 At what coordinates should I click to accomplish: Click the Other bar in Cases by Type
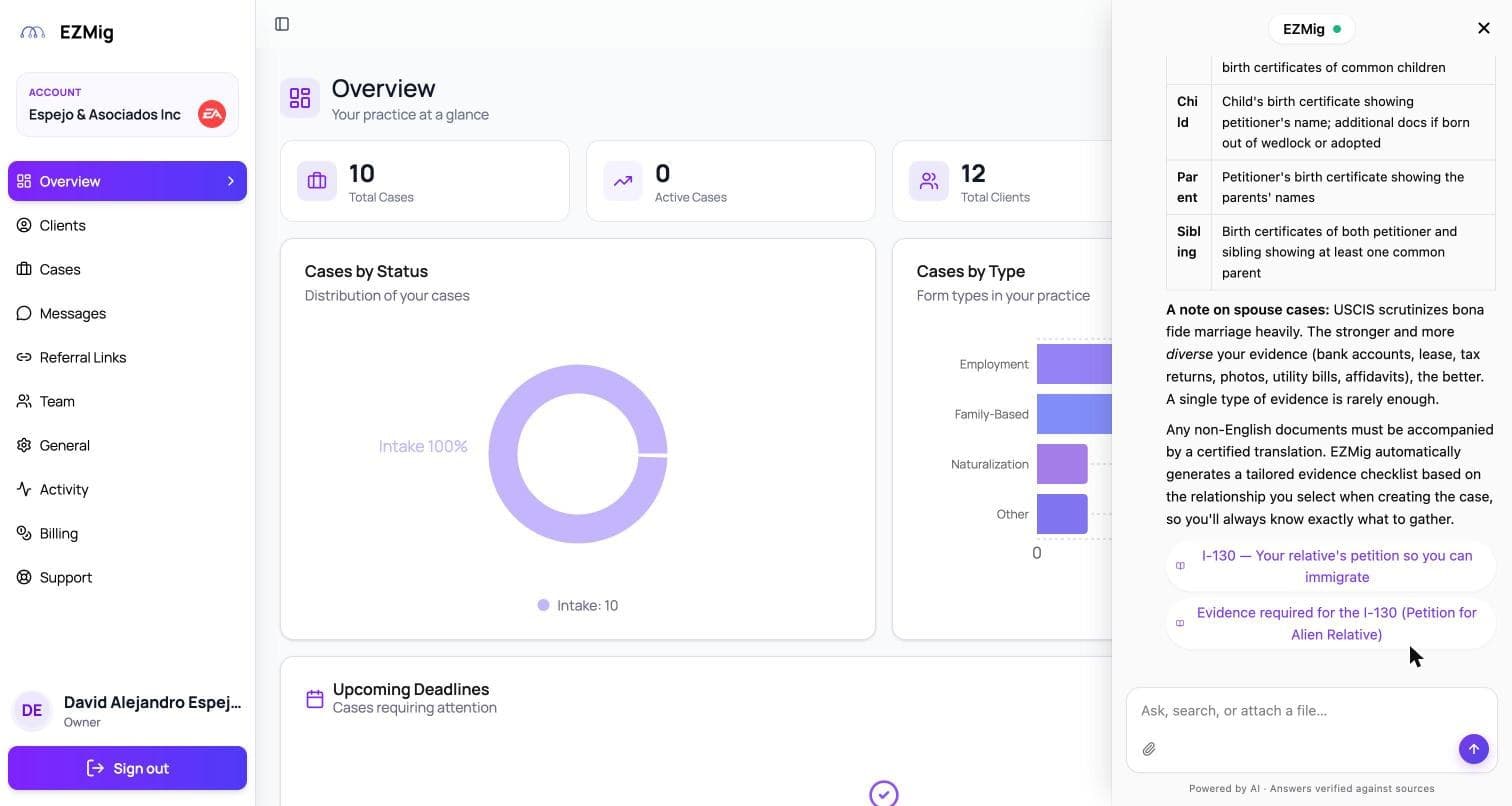click(x=1062, y=514)
